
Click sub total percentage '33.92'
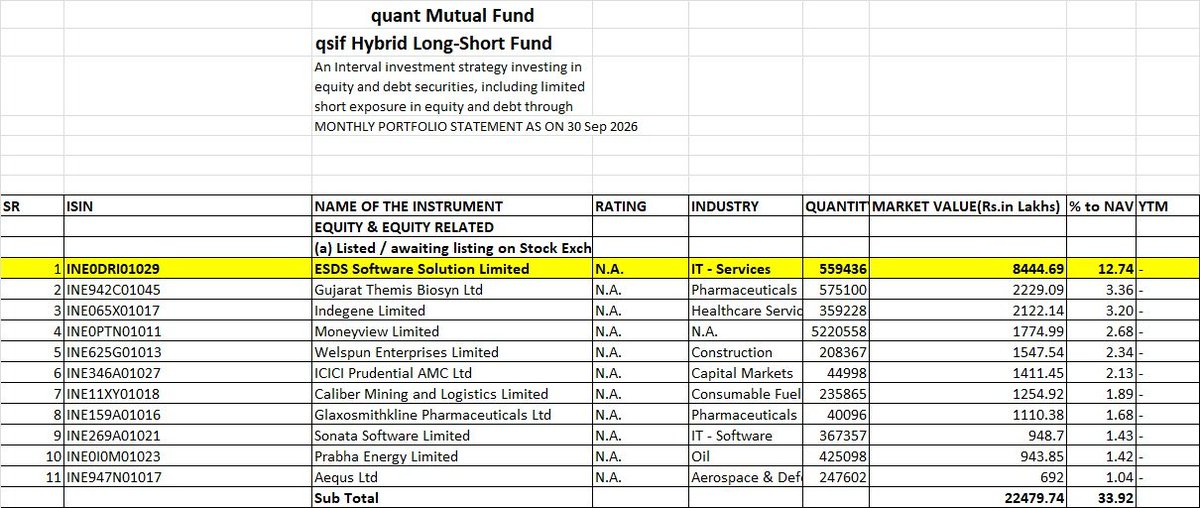click(1101, 497)
